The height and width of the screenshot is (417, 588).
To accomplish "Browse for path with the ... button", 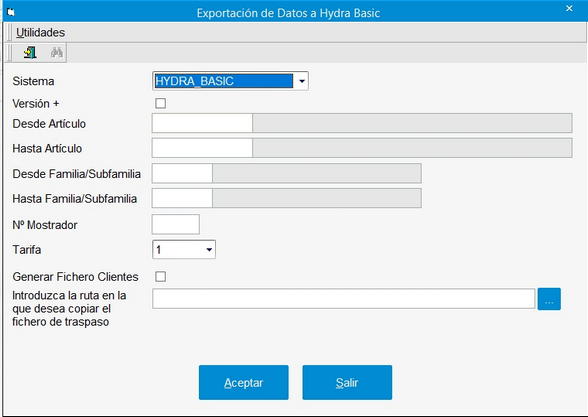I will (549, 299).
